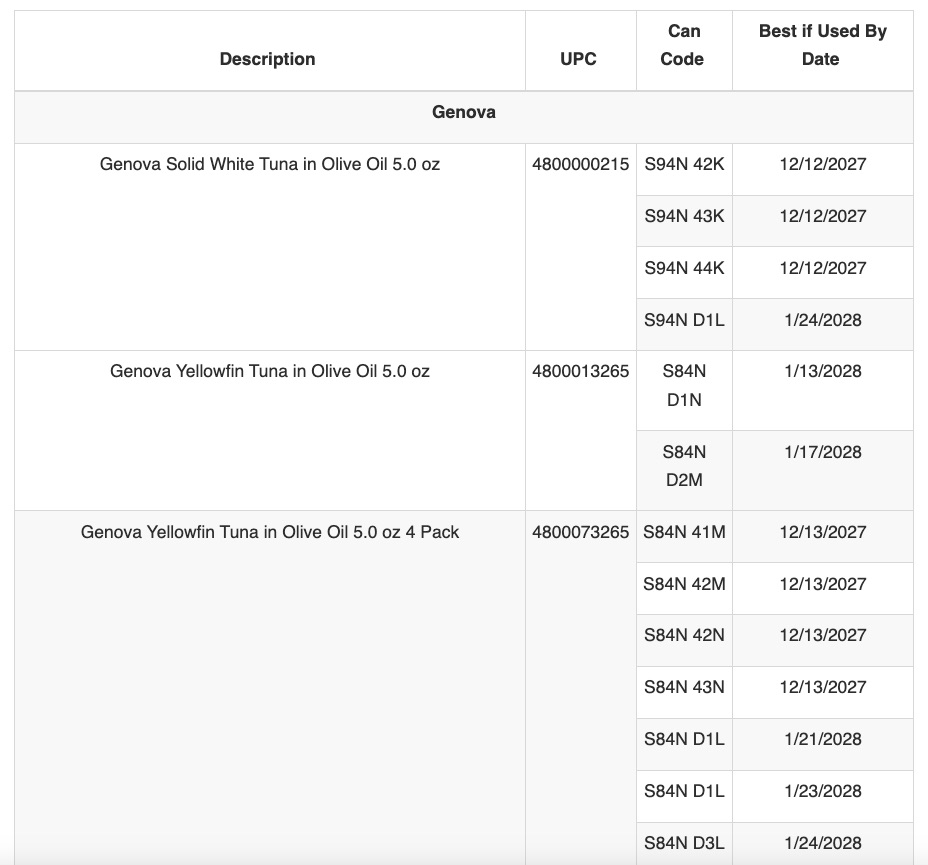Click Yellowfin Tuna 4 Pack description

[x=270, y=532]
